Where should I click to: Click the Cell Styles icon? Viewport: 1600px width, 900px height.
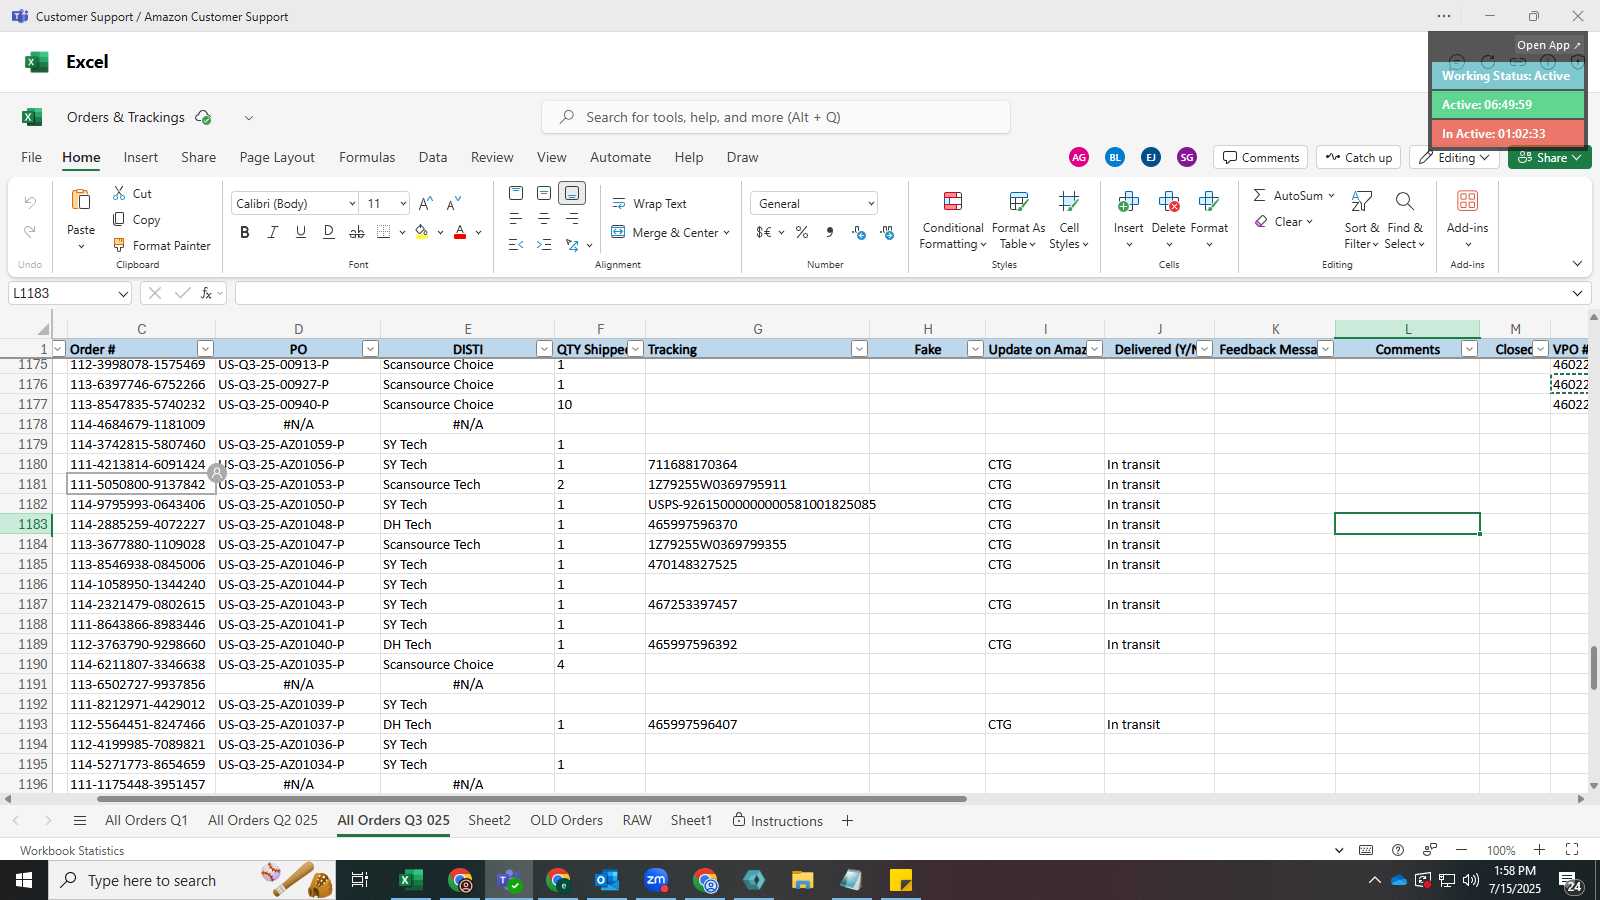point(1069,202)
